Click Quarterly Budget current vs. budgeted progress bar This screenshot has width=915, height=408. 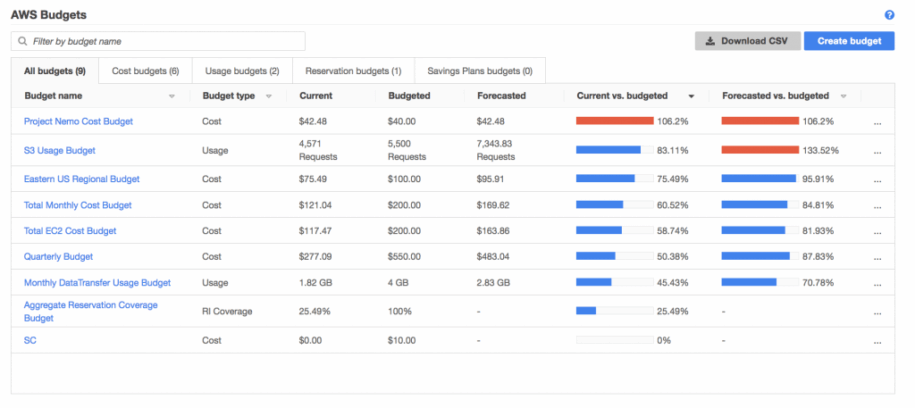tap(614, 256)
